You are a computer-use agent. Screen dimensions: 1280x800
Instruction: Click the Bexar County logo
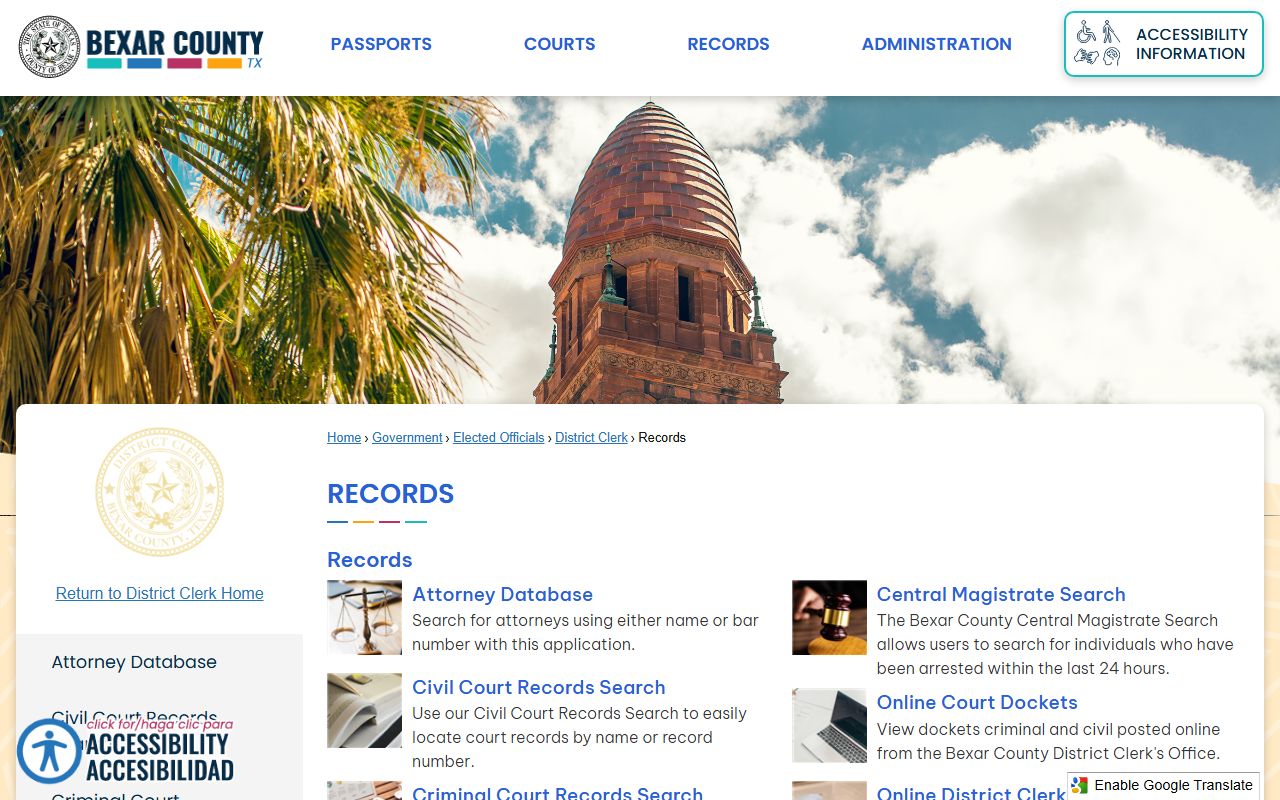141,47
